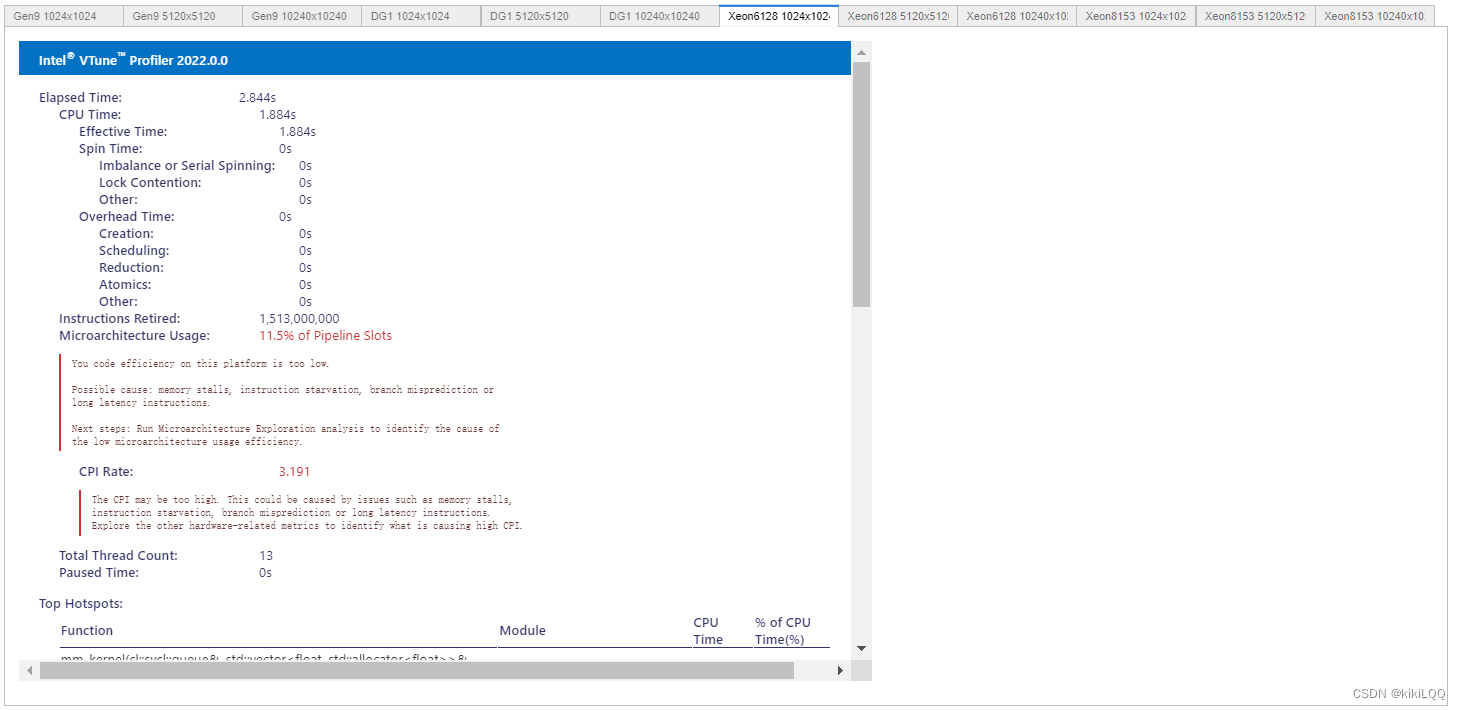Viewport: 1460px width, 710px height.
Task: Click the vertical scrollbar down arrow
Action: 861,649
